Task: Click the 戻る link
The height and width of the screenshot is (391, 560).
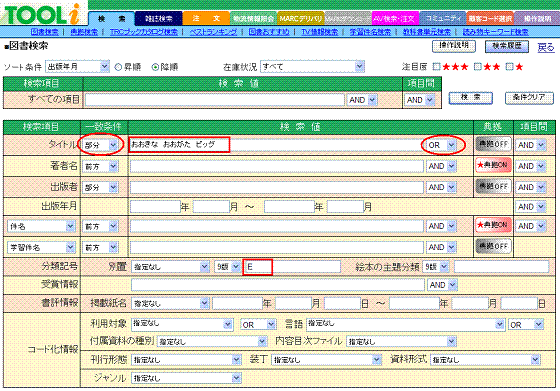Action: 546,47
